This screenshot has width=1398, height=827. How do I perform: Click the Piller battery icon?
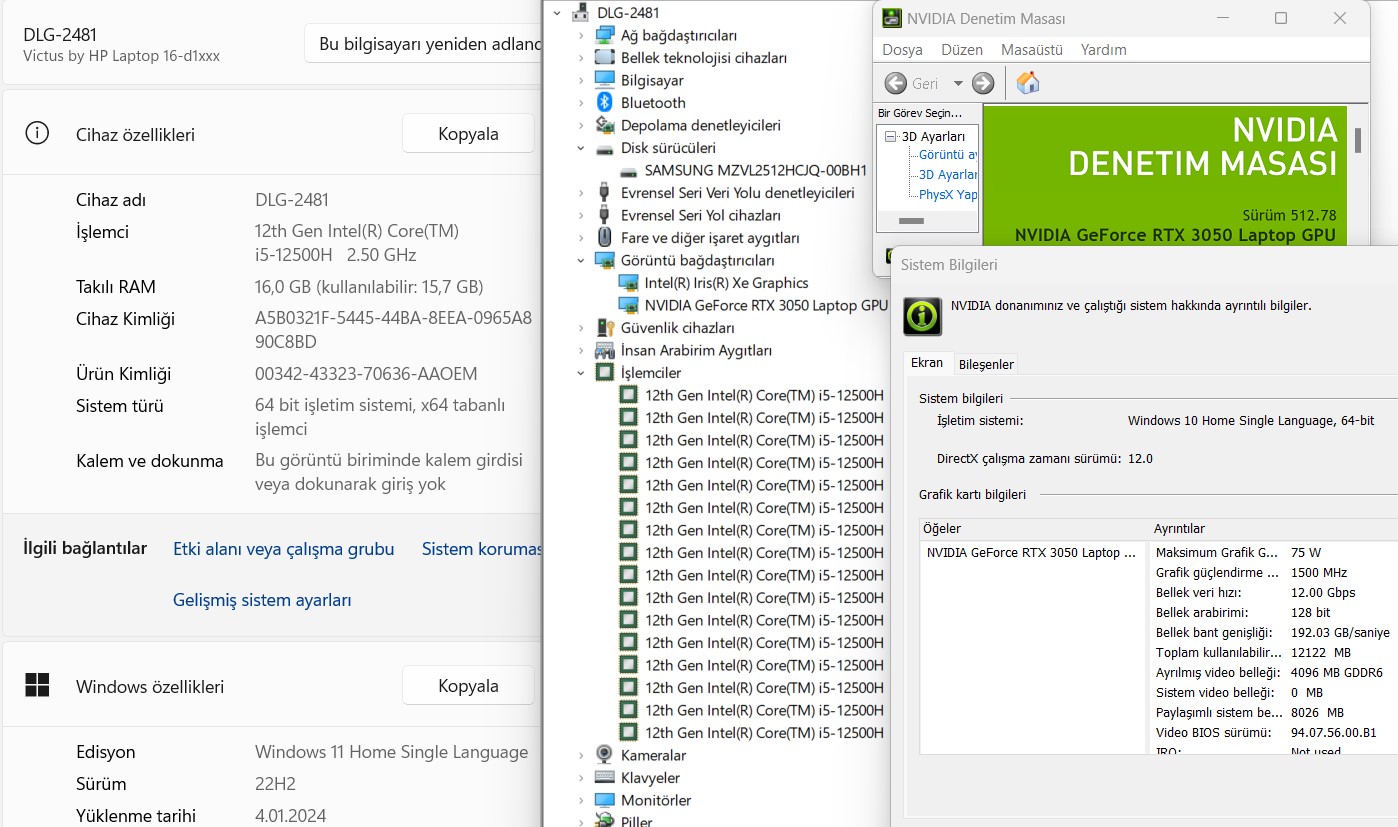coord(604,820)
